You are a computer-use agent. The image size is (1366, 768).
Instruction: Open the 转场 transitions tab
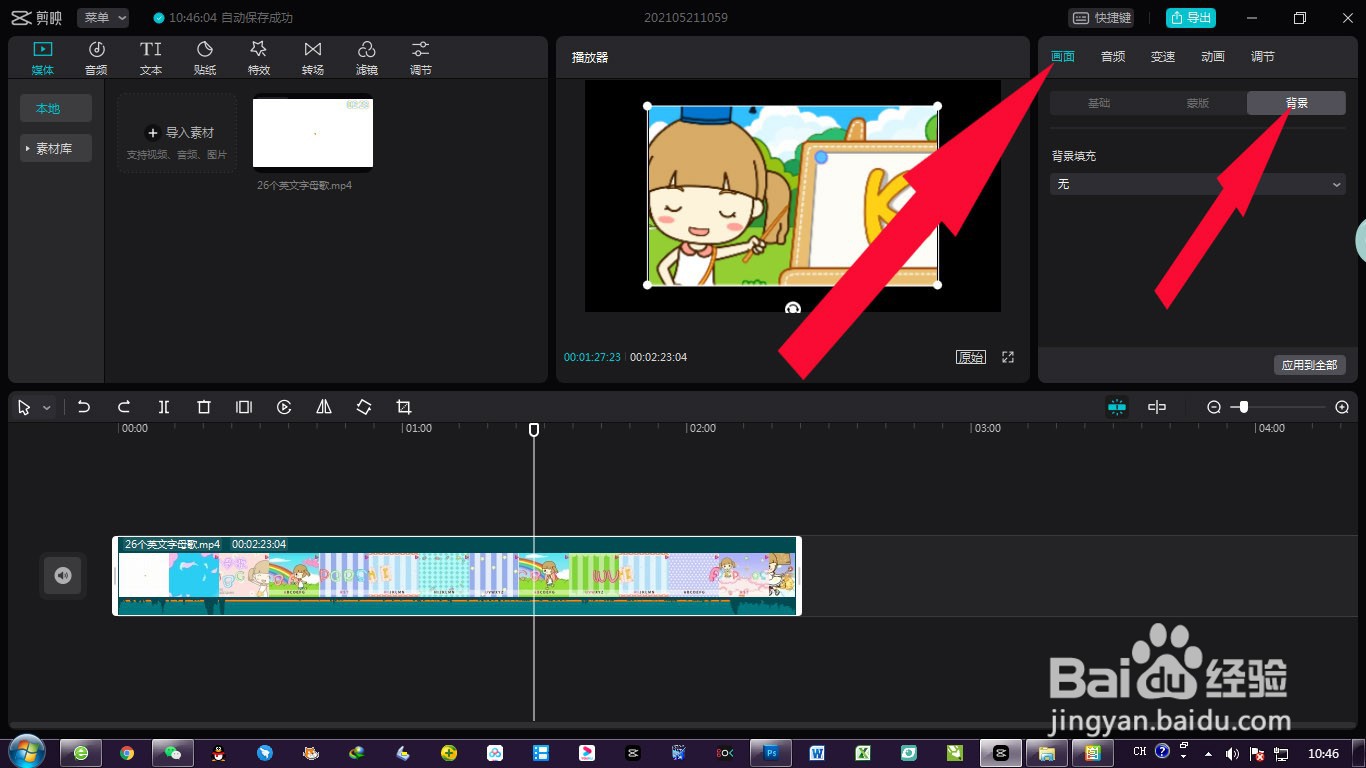click(313, 58)
